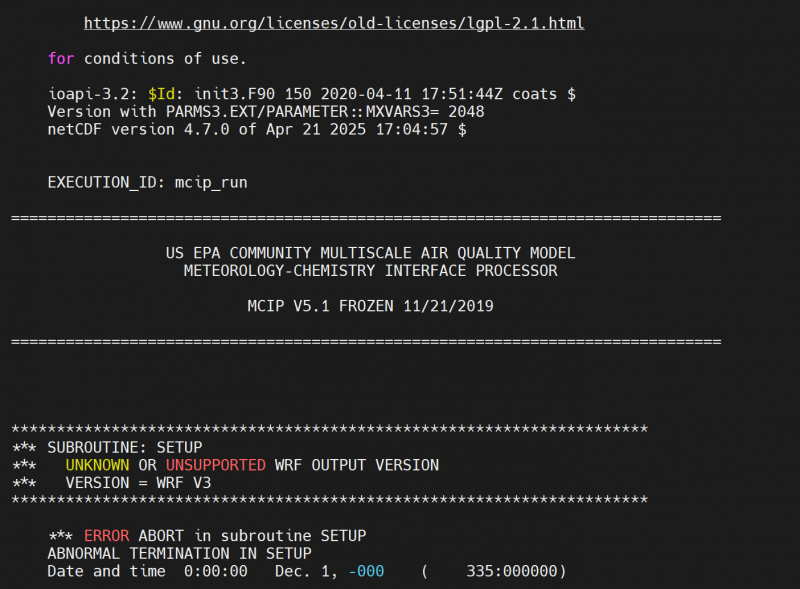Click the equals-sign separator above the EPA heading
Screen dimensions: 800x589
(365, 218)
